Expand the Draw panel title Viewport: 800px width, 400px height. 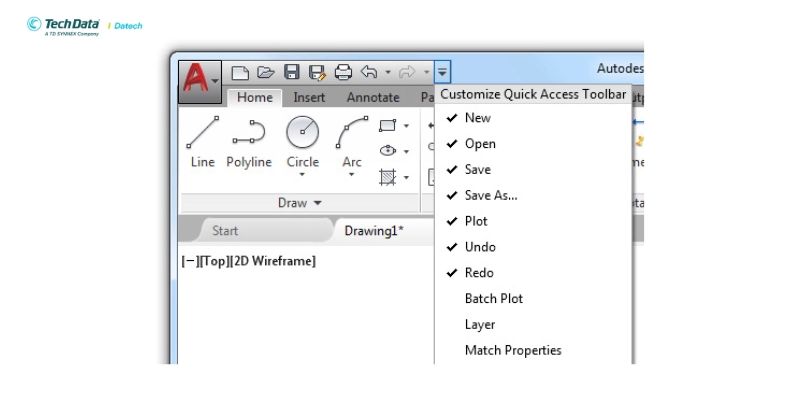300,203
